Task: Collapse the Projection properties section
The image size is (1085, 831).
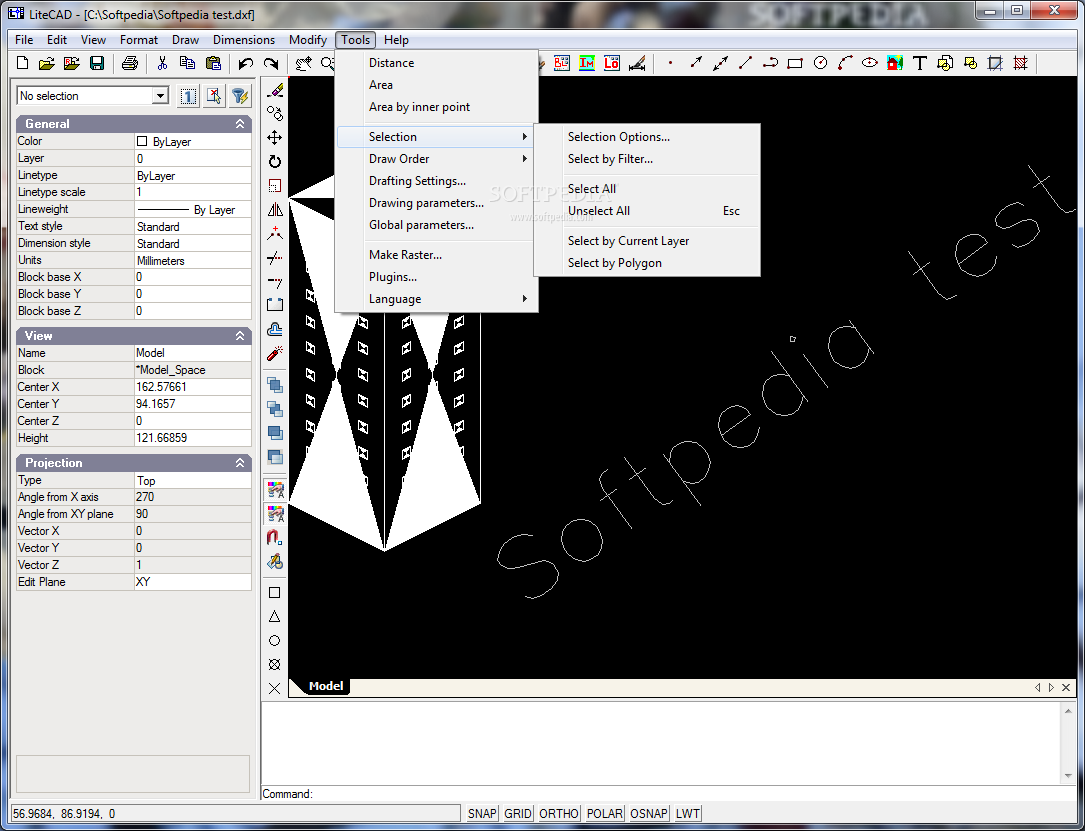Action: (240, 463)
